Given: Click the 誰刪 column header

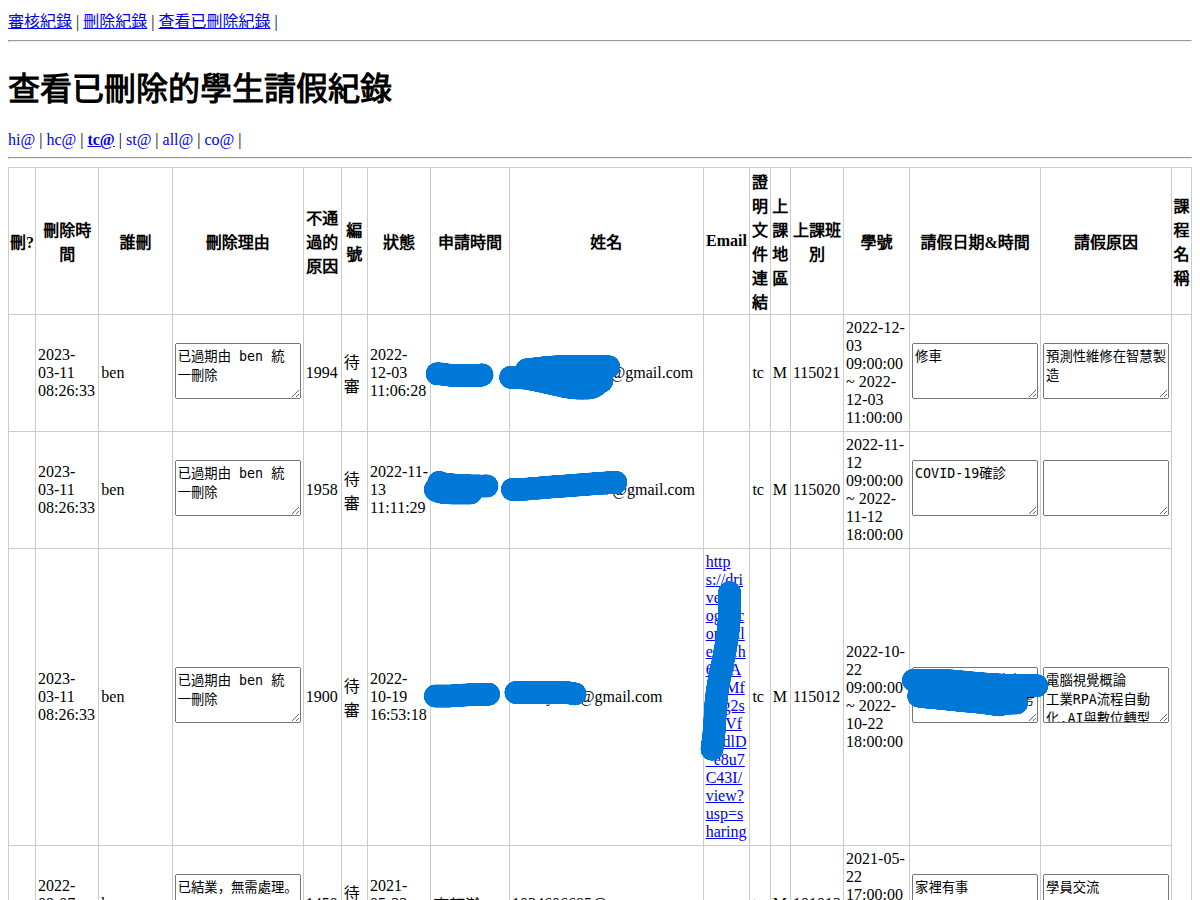Looking at the screenshot, I should pyautogui.click(x=136, y=242).
